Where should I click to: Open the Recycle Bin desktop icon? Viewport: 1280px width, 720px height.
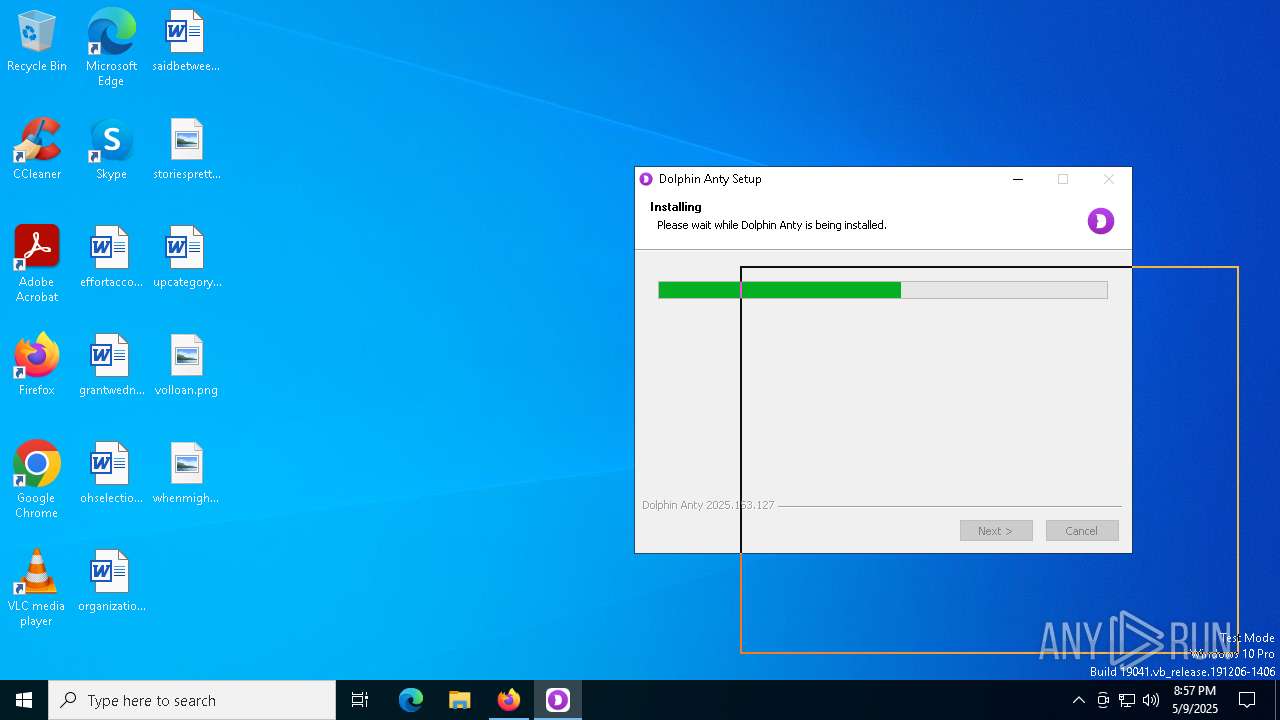(37, 42)
